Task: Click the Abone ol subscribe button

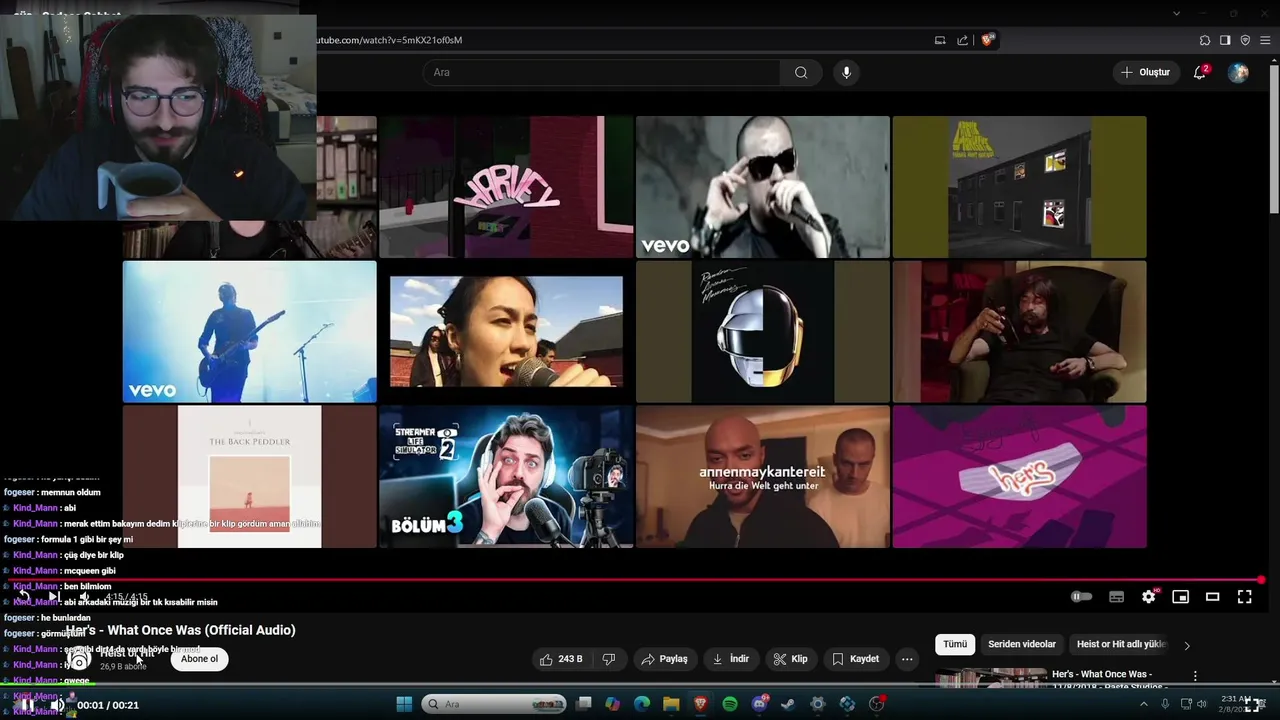Action: [199, 659]
